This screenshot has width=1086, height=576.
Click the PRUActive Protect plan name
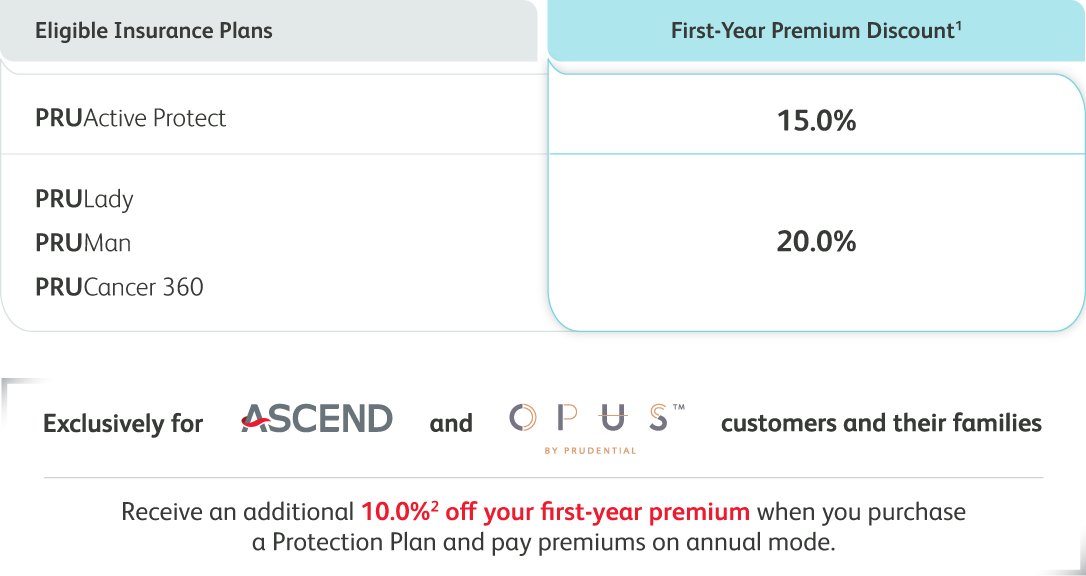(x=130, y=118)
